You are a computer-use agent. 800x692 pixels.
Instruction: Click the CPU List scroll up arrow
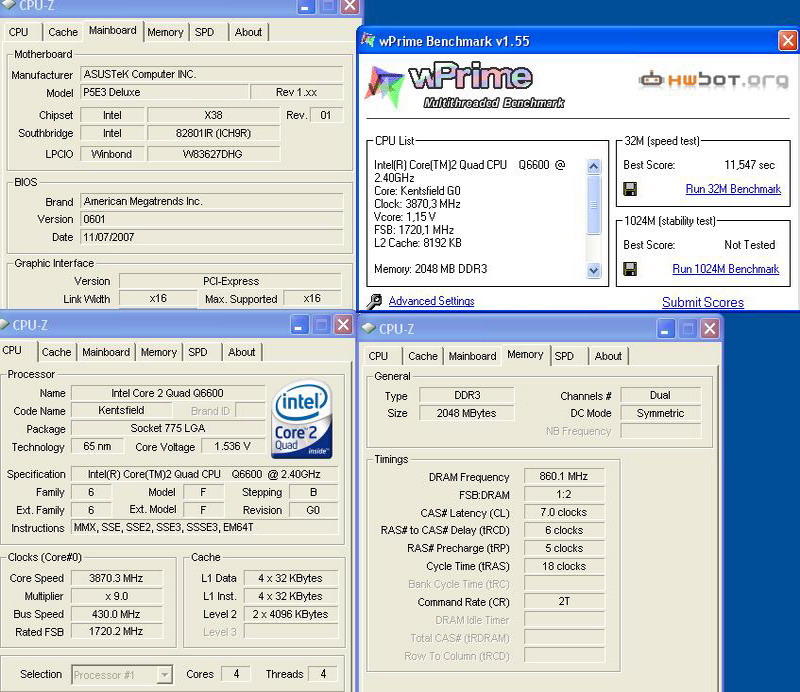[593, 166]
